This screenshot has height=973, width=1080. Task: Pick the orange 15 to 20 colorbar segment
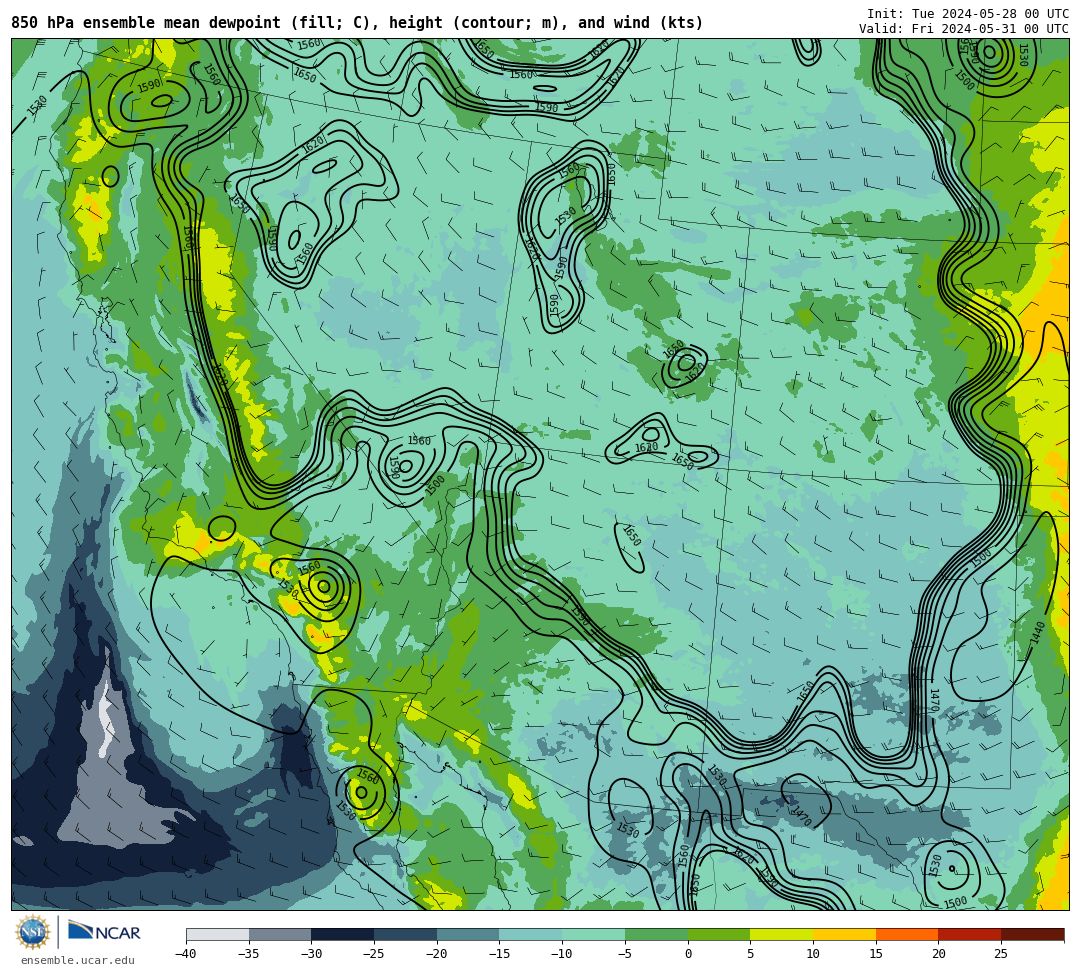pos(907,934)
